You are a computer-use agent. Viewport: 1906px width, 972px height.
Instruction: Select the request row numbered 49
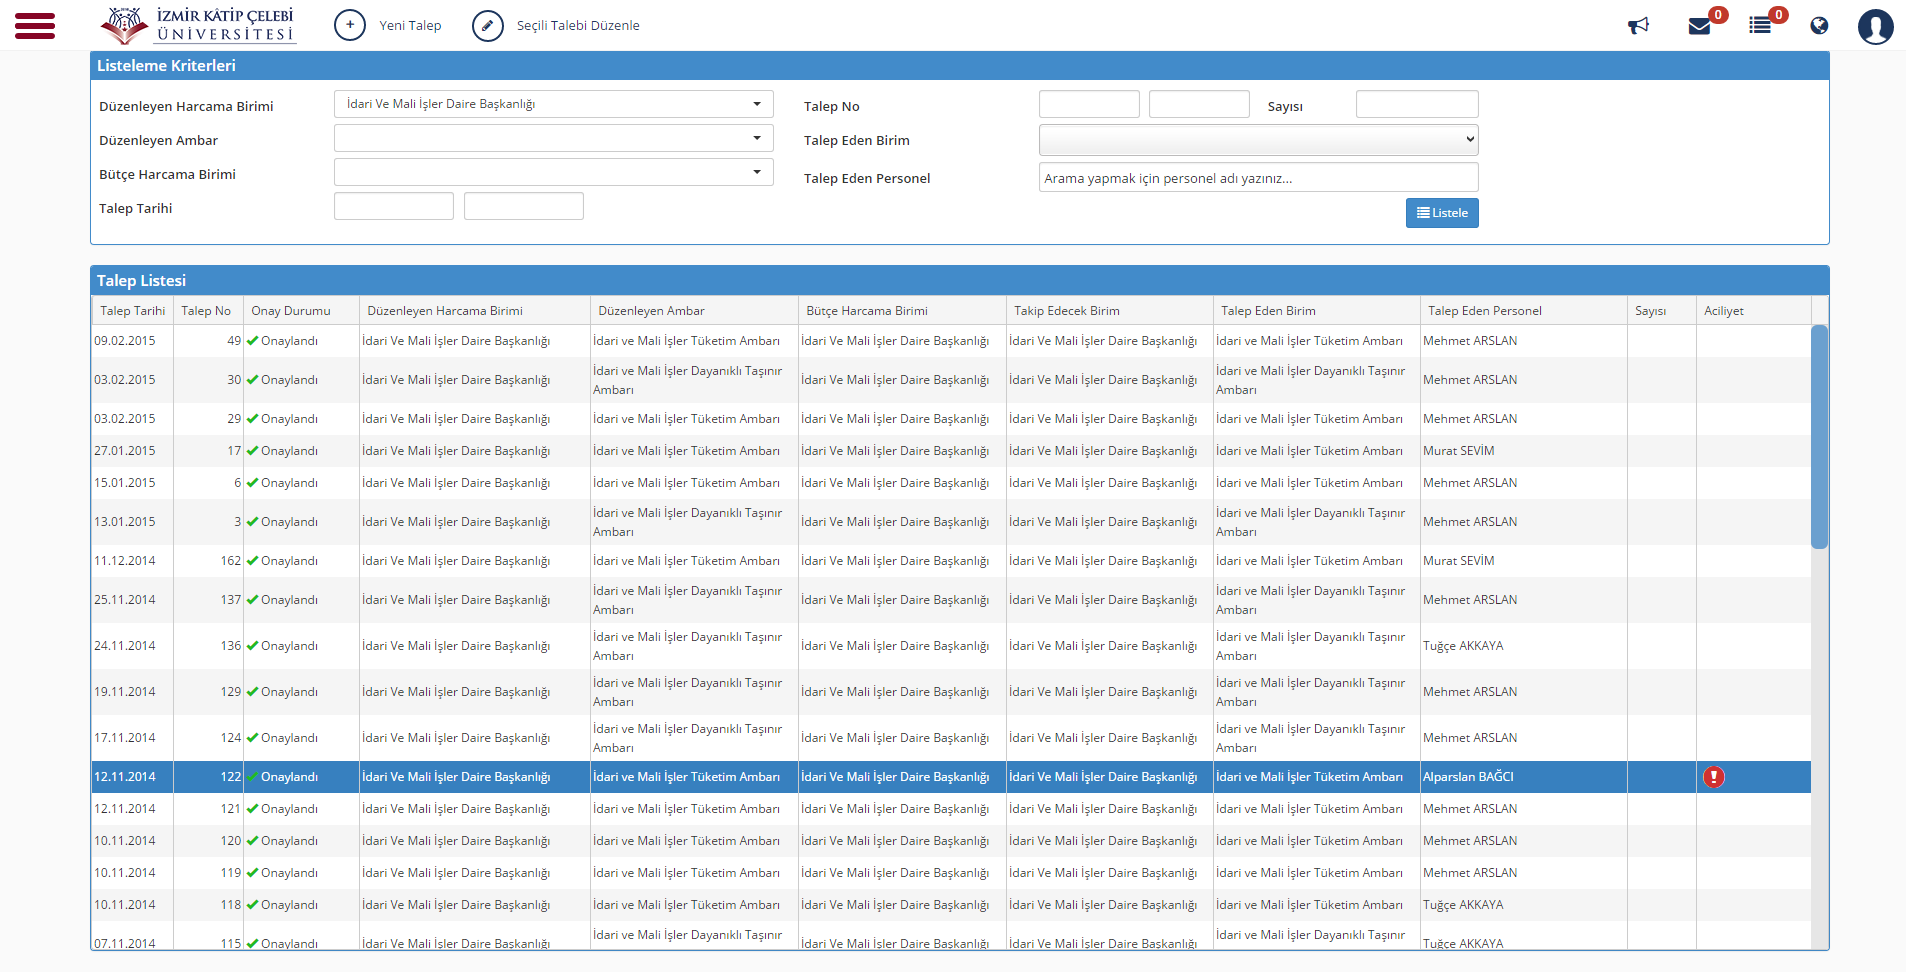951,341
